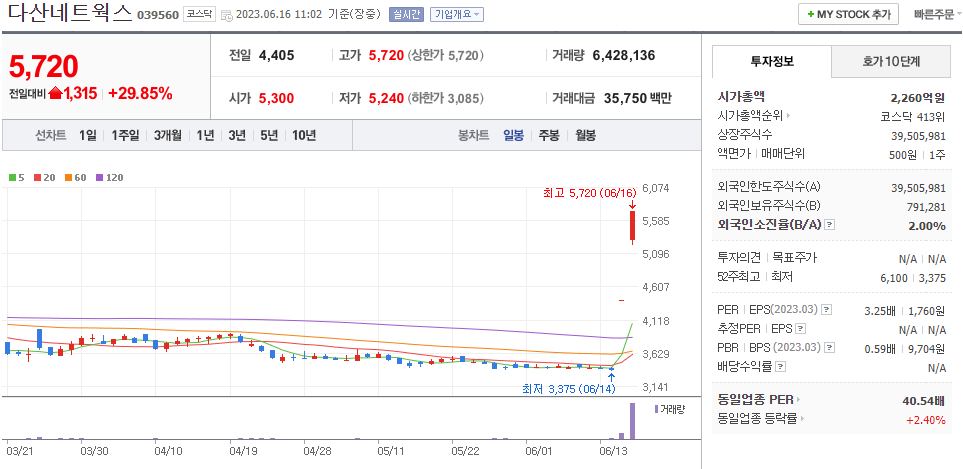963x469 pixels.
Task: Click help icon next to PBR BPS (2023.03)
Action: click(830, 347)
